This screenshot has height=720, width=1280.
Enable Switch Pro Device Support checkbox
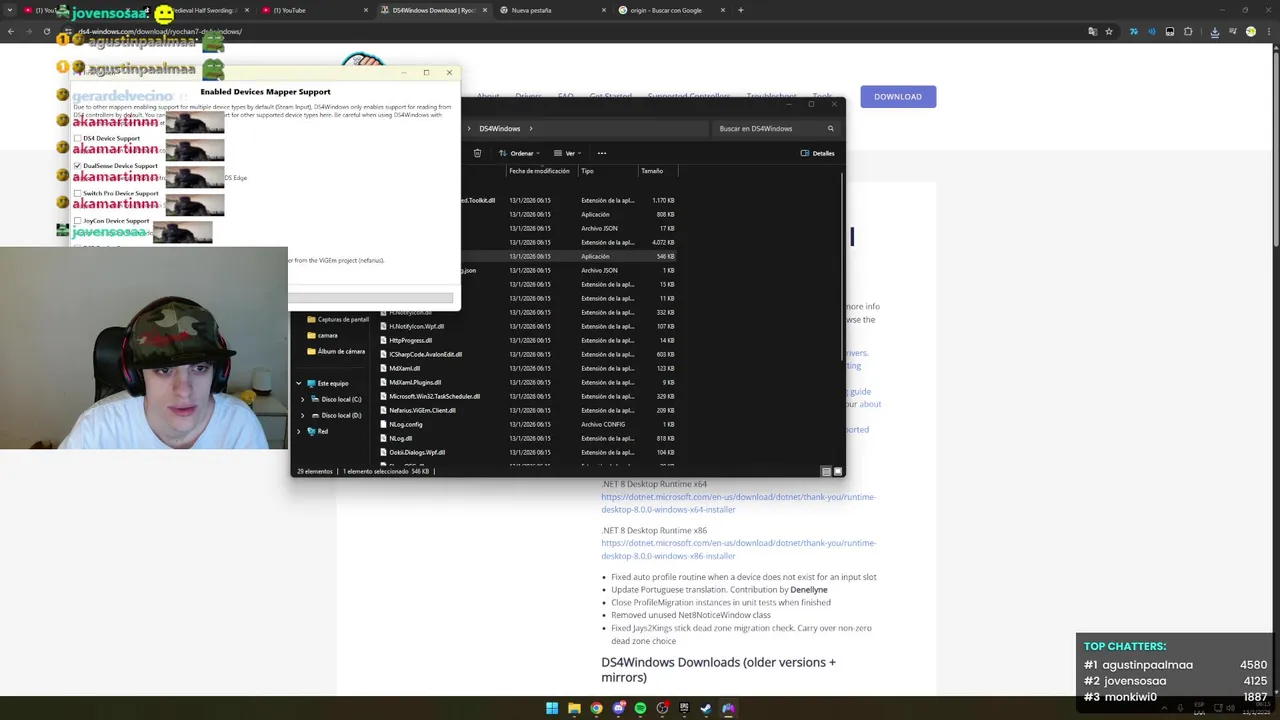(x=78, y=193)
